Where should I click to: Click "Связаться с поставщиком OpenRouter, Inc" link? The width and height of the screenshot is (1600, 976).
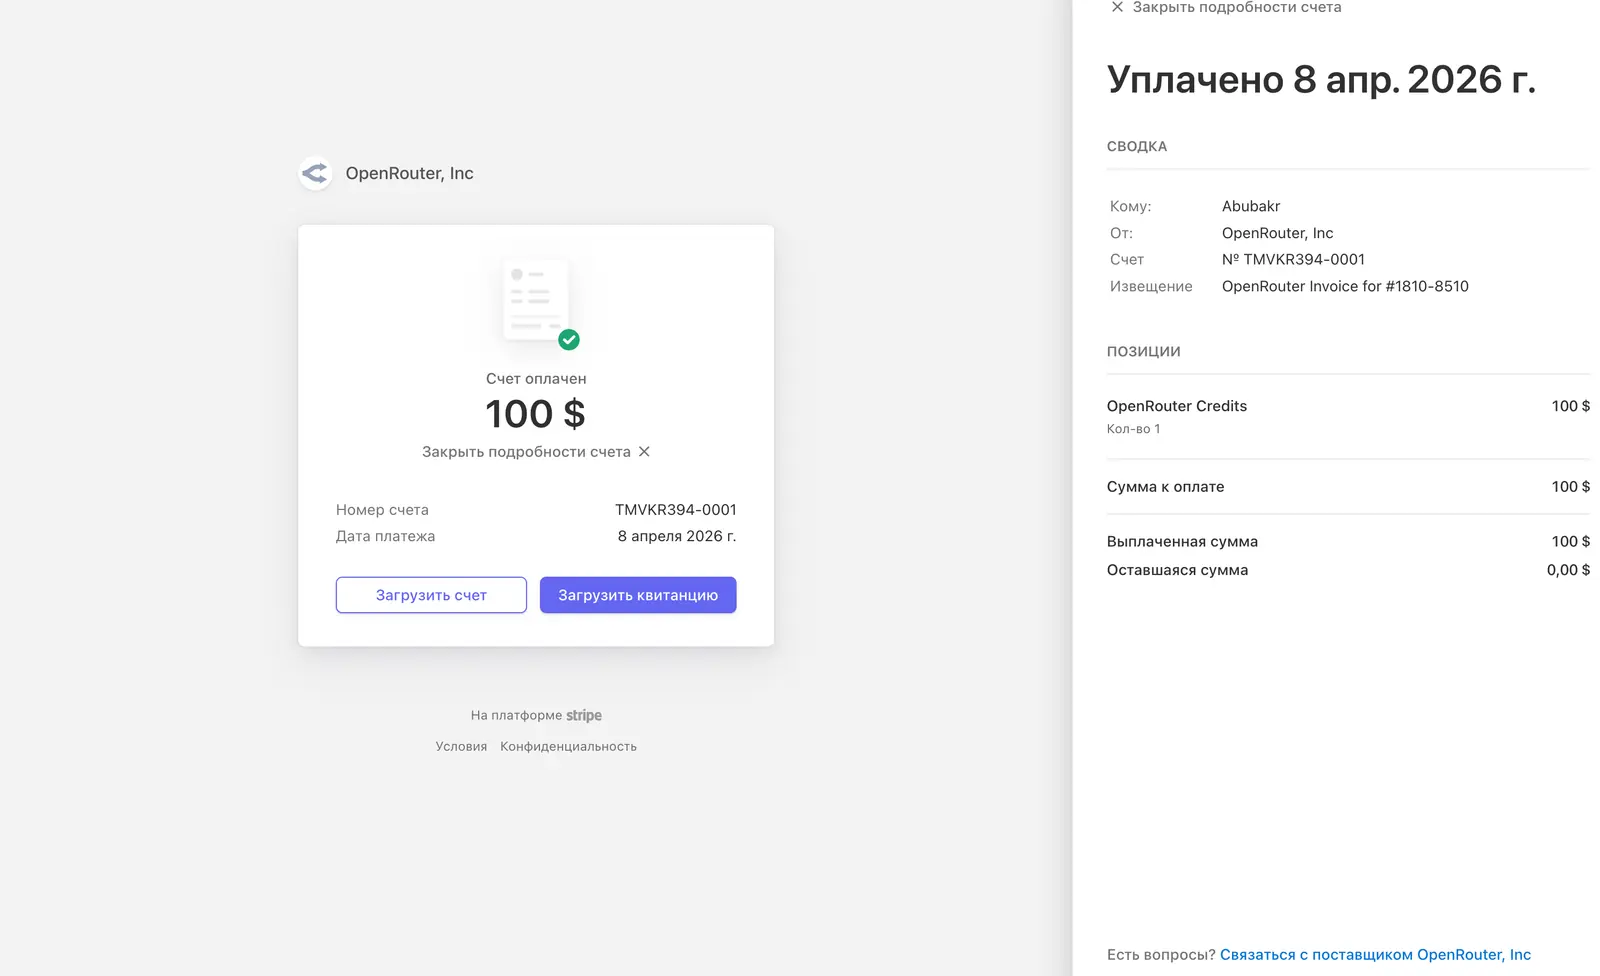click(x=1375, y=954)
